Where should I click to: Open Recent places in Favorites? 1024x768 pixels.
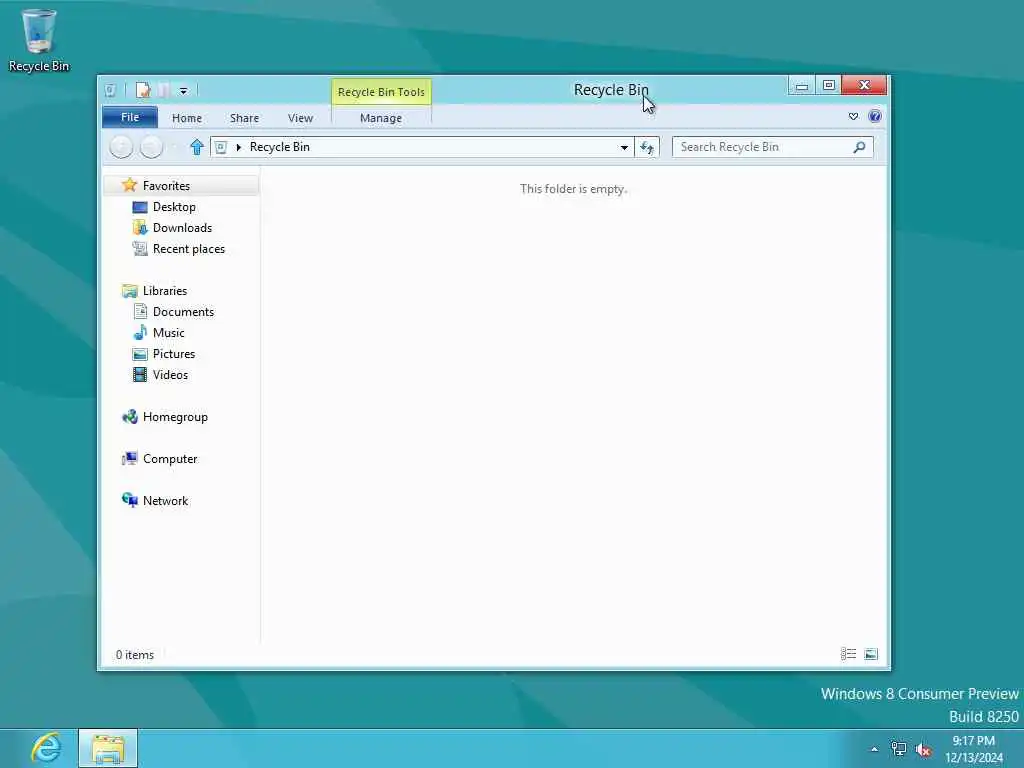click(x=188, y=249)
